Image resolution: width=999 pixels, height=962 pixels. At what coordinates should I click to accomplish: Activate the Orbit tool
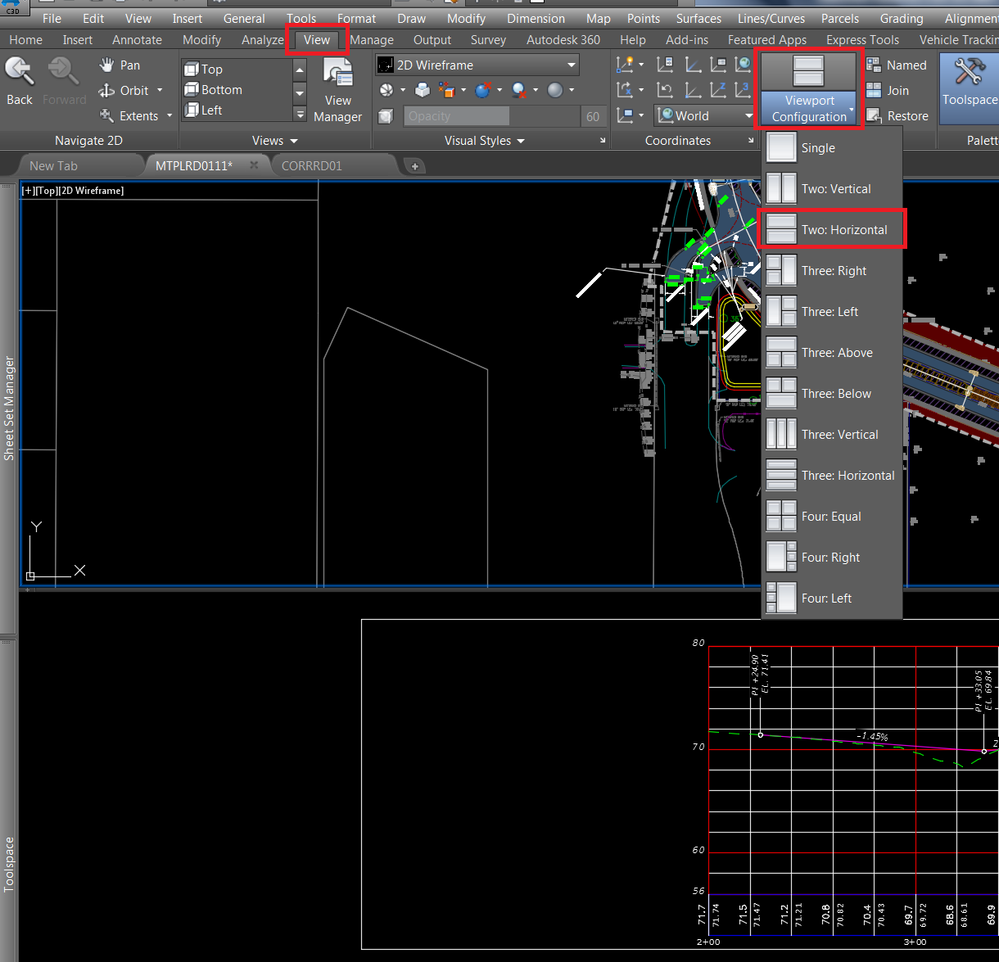(126, 89)
